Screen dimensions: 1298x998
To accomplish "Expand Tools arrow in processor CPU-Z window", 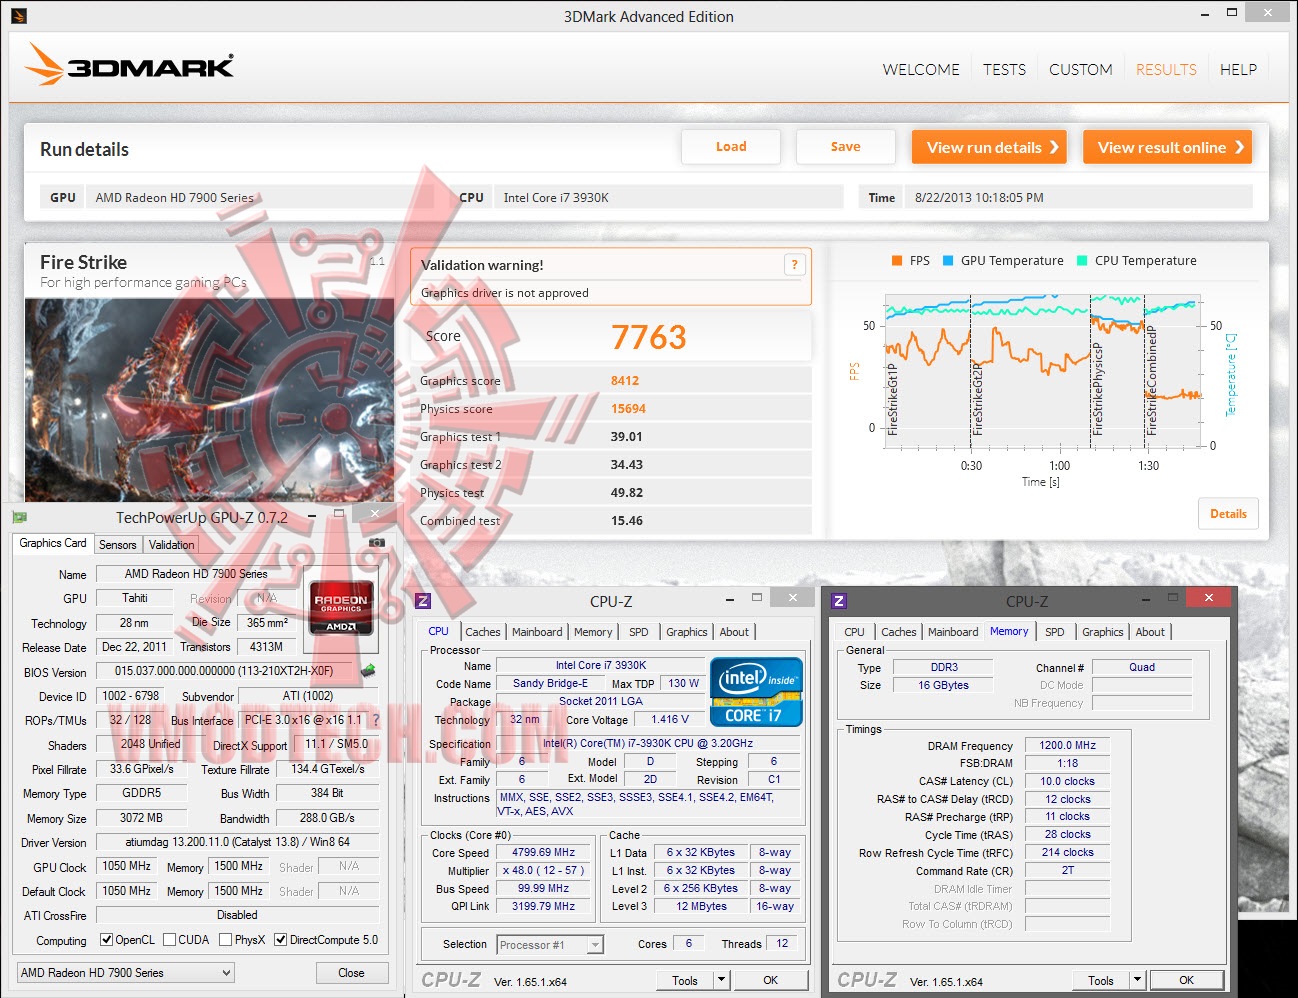I will [x=721, y=980].
